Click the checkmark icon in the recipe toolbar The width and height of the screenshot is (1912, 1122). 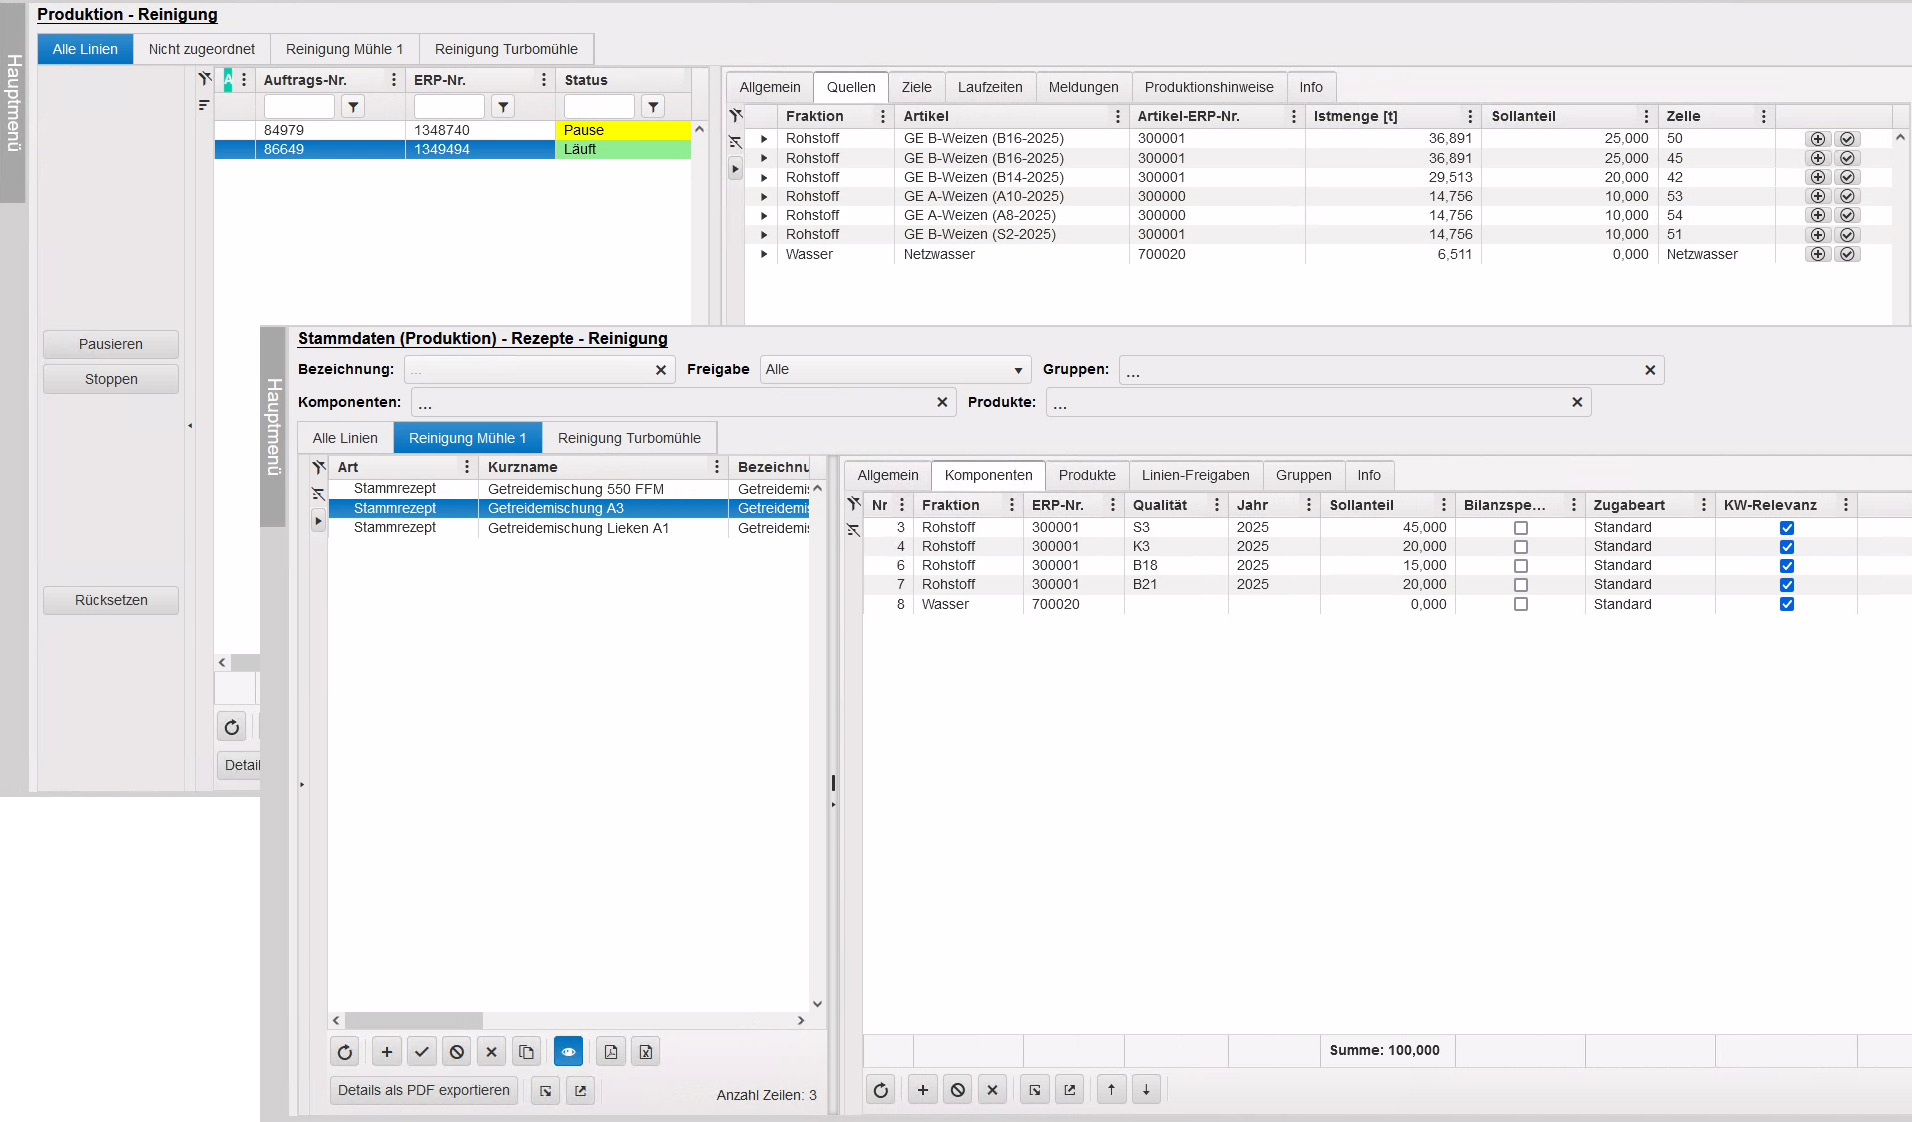pyautogui.click(x=422, y=1052)
